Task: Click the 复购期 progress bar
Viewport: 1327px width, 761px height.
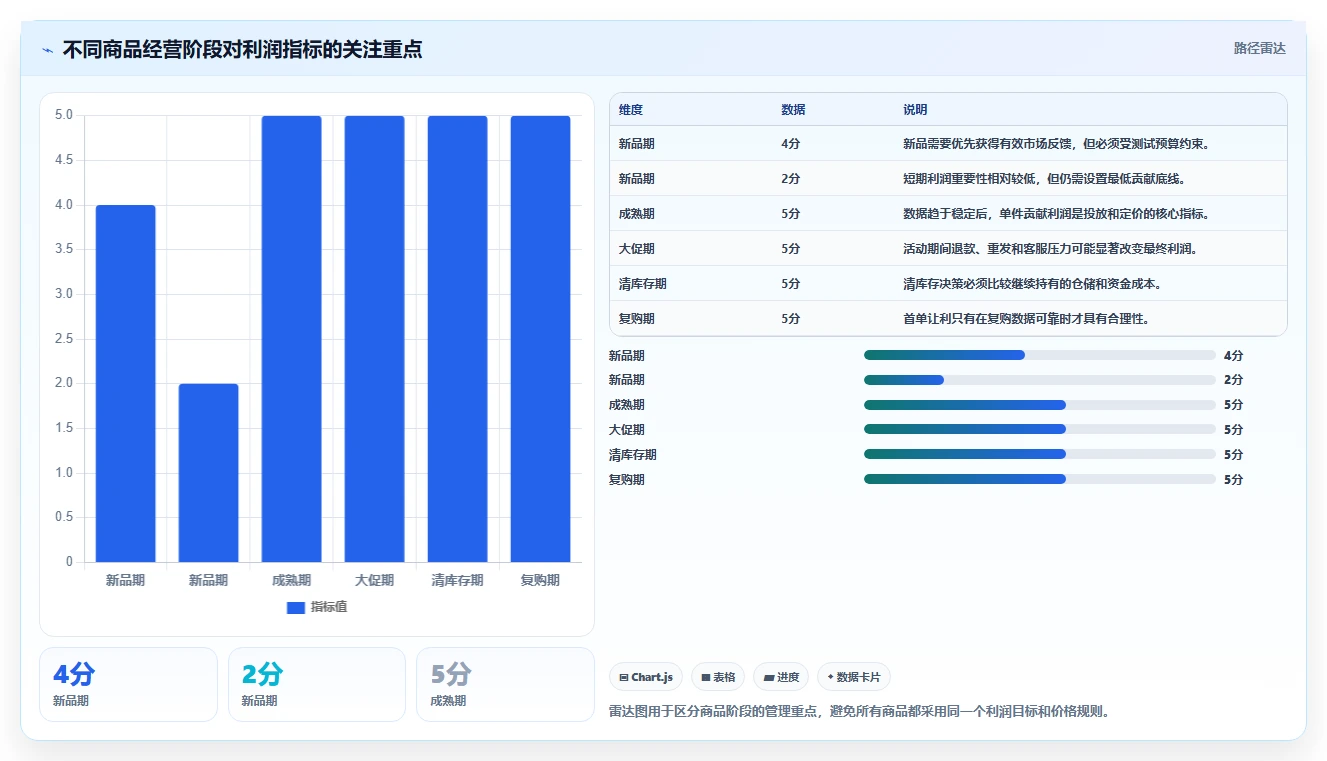Action: (x=1040, y=480)
